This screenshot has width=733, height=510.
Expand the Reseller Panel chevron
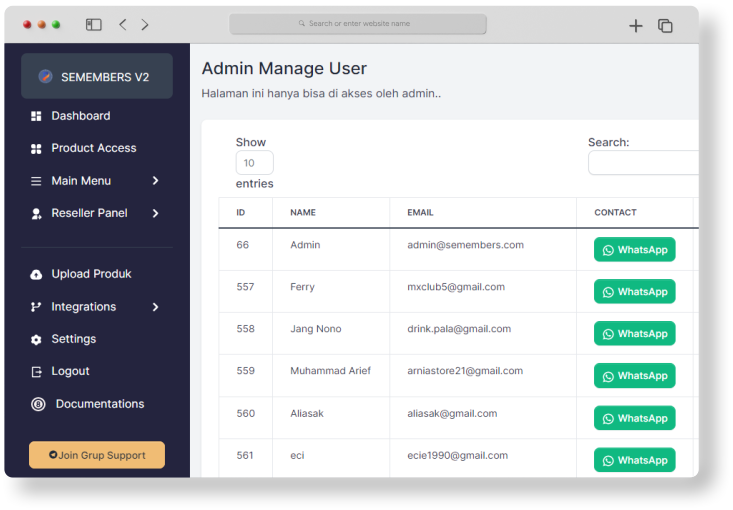click(x=155, y=213)
